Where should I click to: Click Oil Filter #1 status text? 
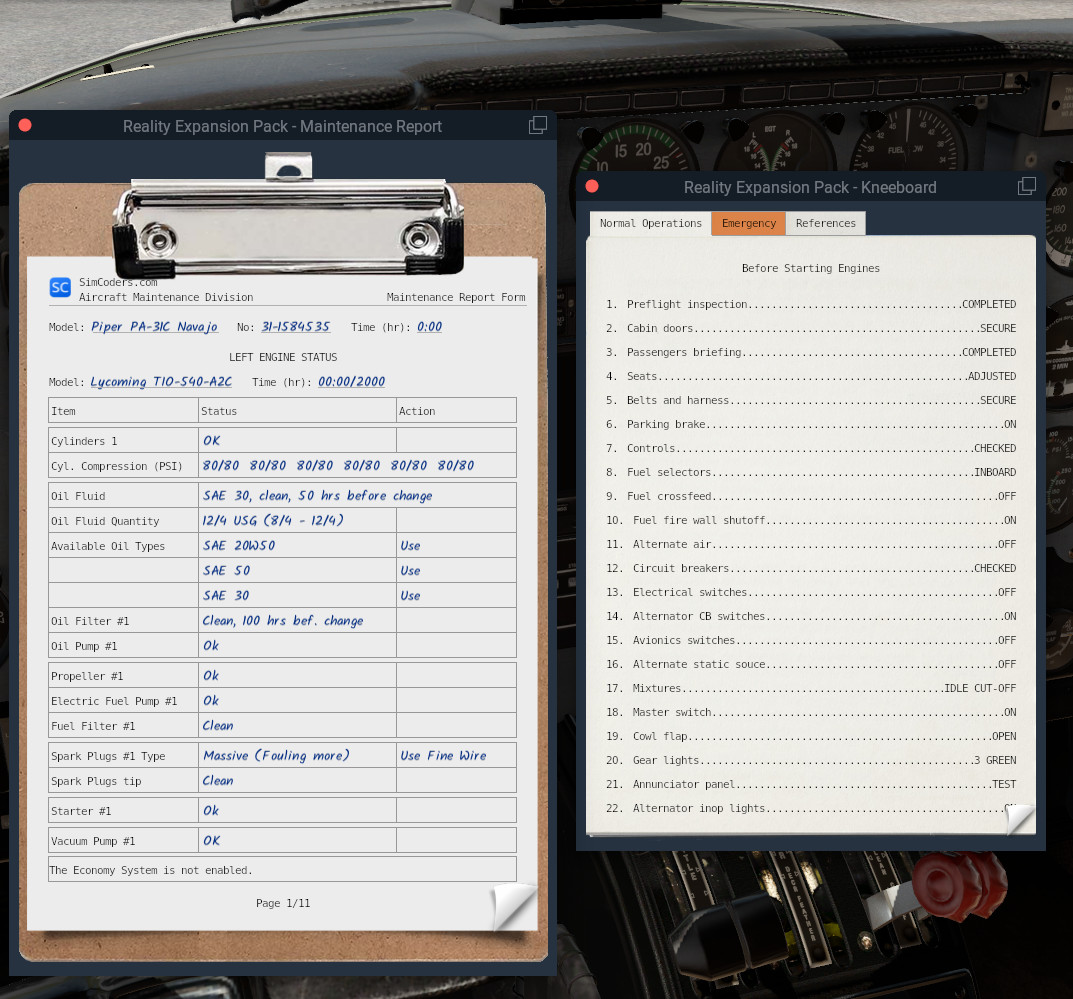(x=283, y=621)
